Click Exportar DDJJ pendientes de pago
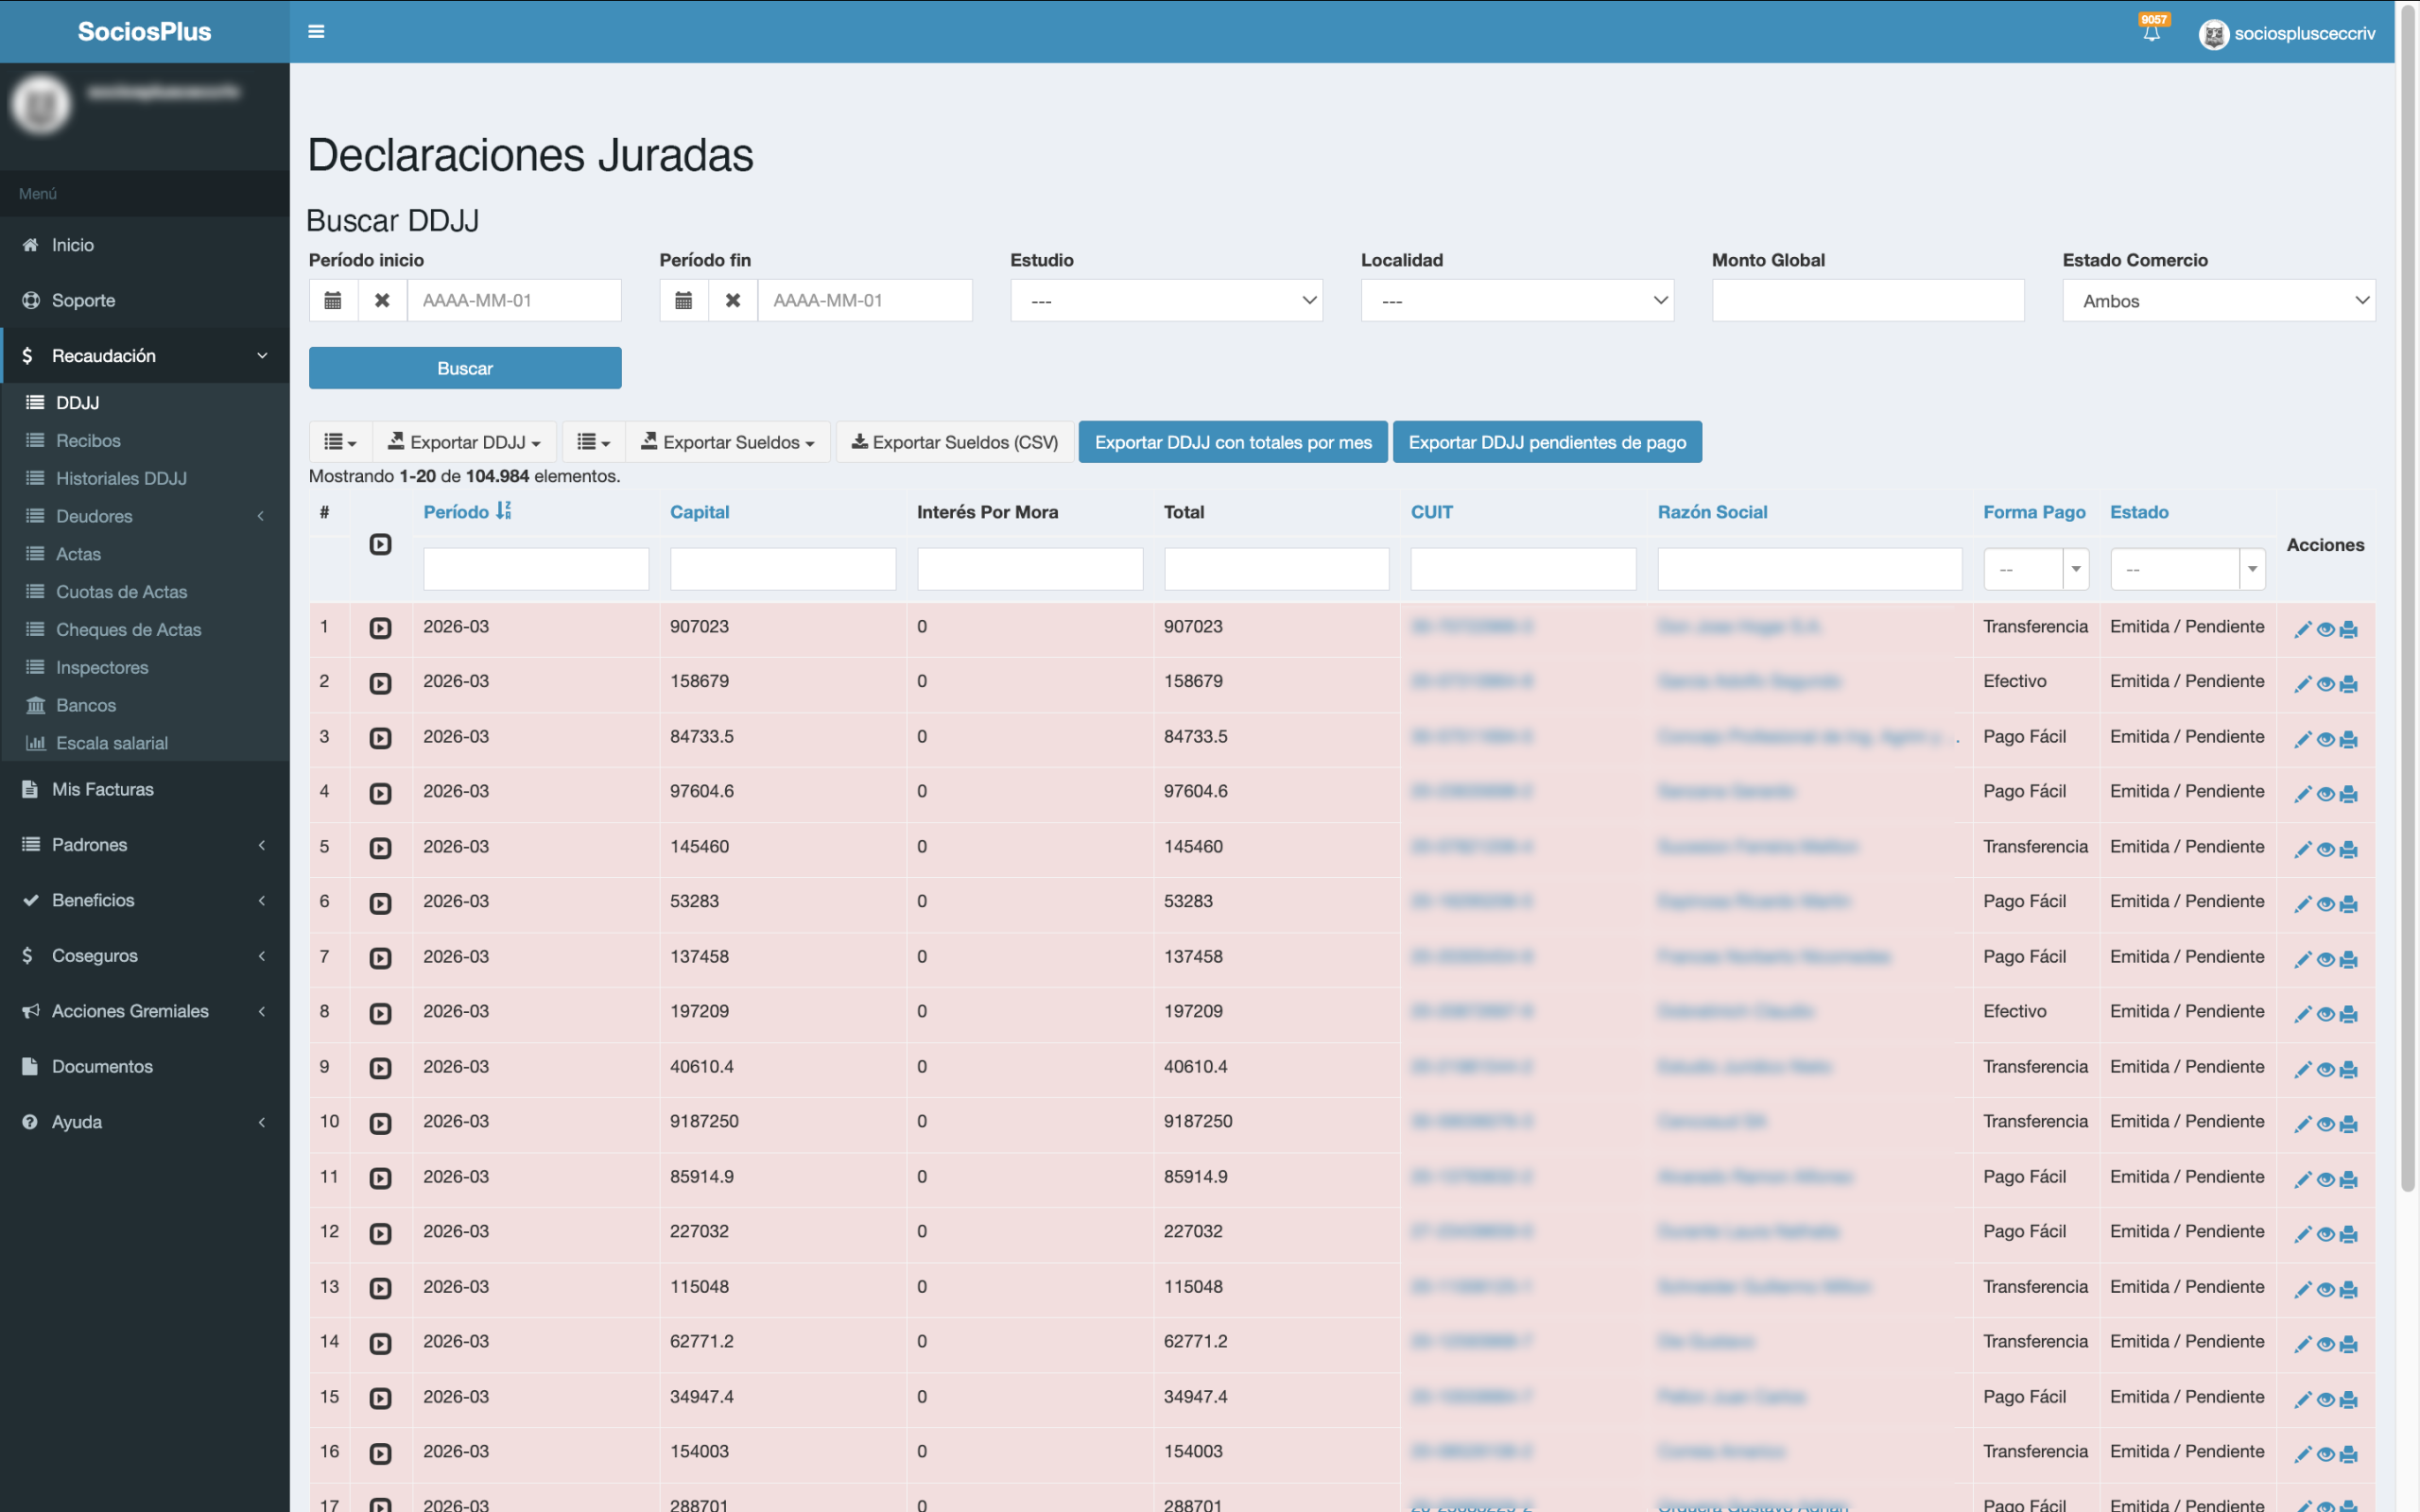Screen dimensions: 2420x1512 coord(1546,442)
